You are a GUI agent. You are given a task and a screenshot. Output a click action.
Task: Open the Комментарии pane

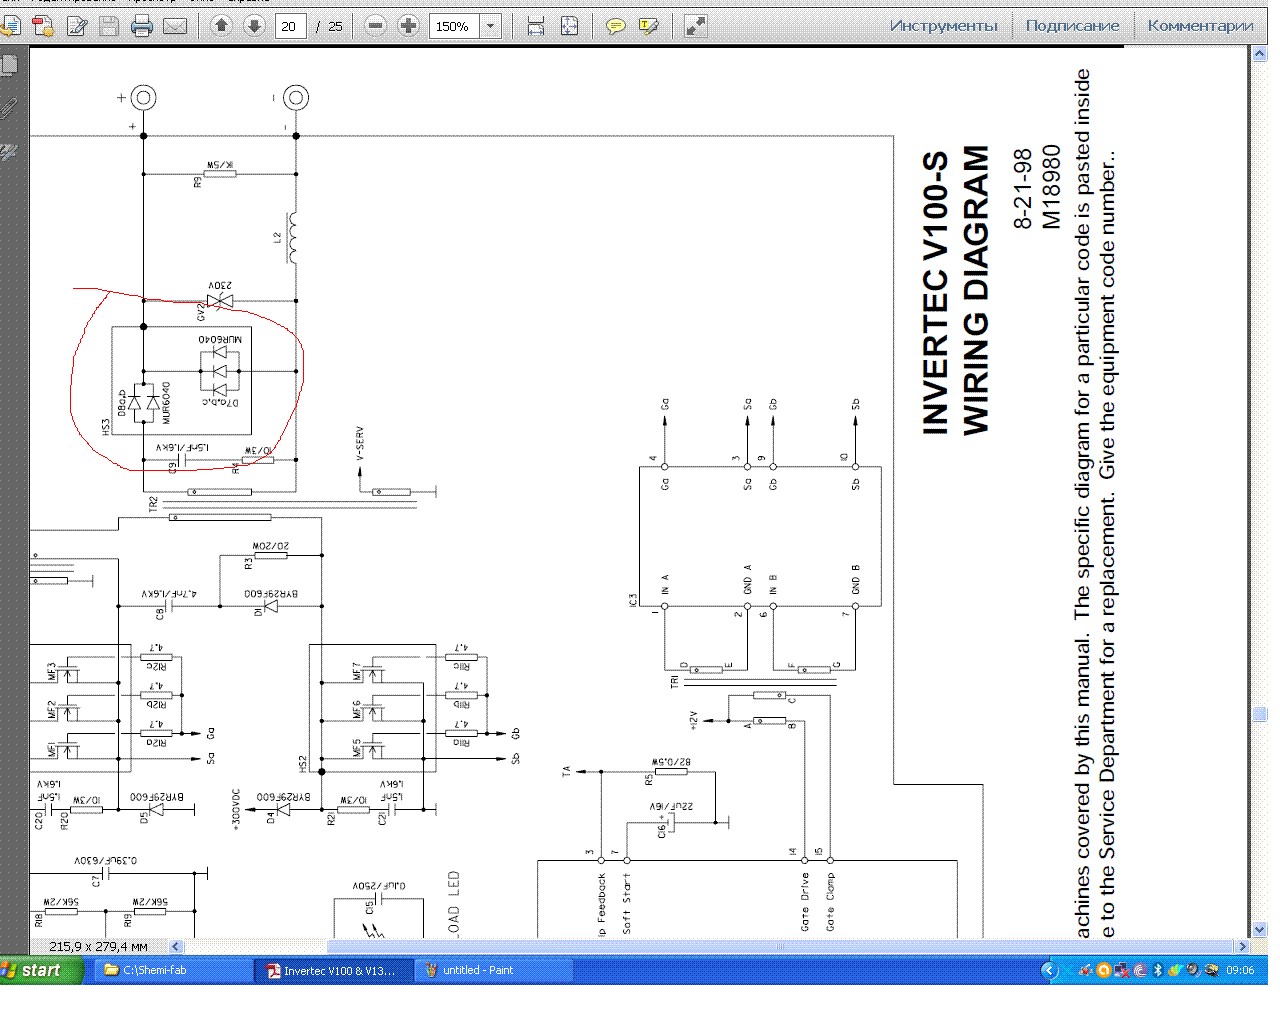click(x=1200, y=26)
